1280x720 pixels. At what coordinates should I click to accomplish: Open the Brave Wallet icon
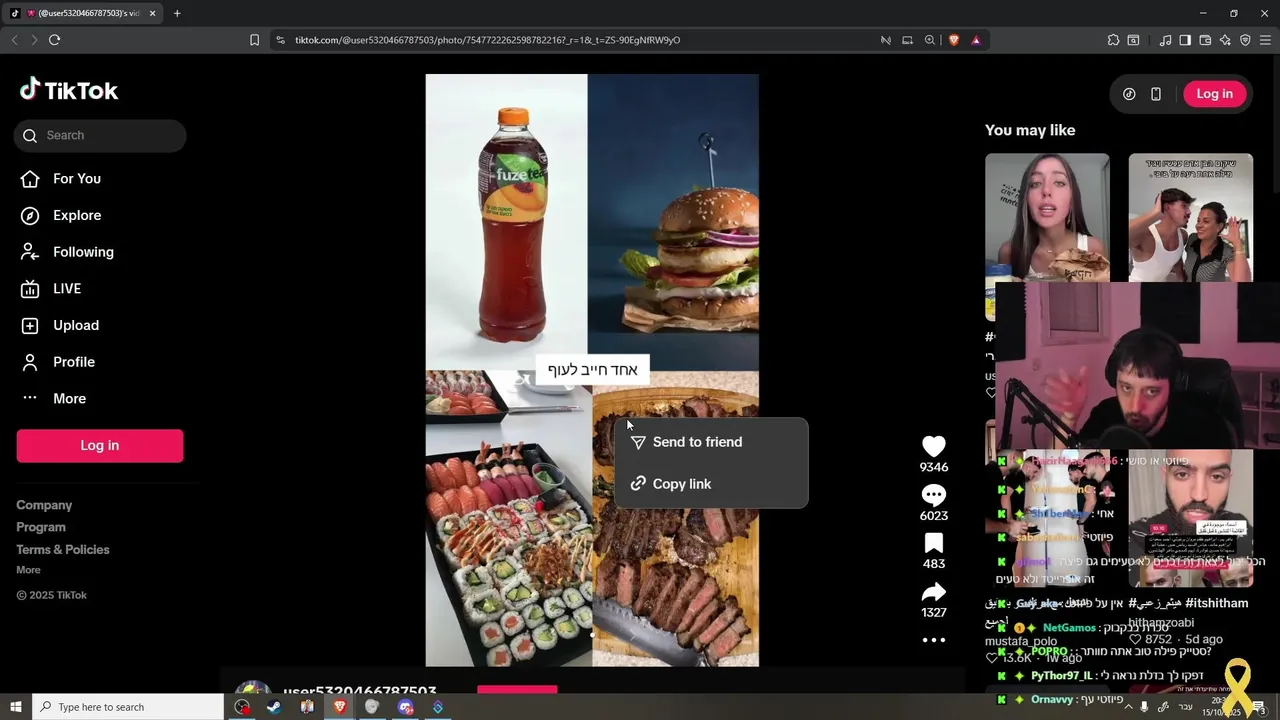(x=1205, y=40)
